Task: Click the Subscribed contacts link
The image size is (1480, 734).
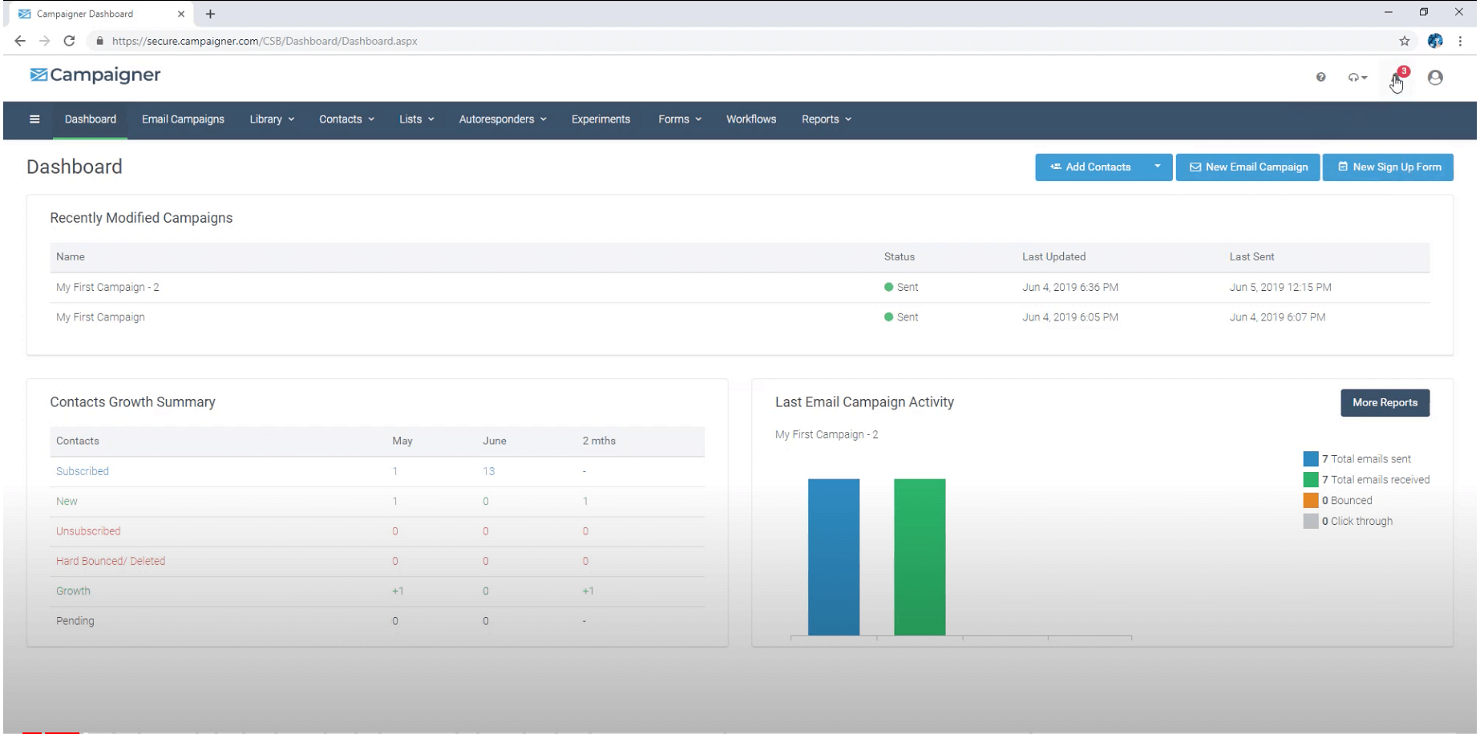Action: point(82,471)
